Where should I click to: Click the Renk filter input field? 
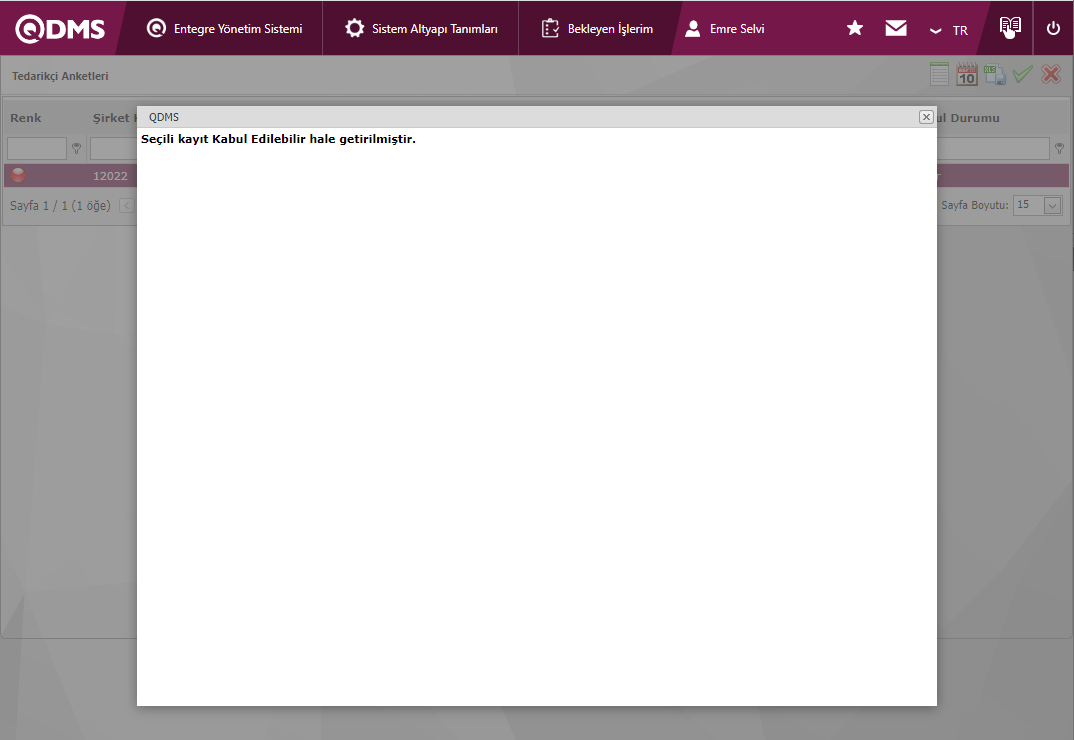pyautogui.click(x=37, y=148)
